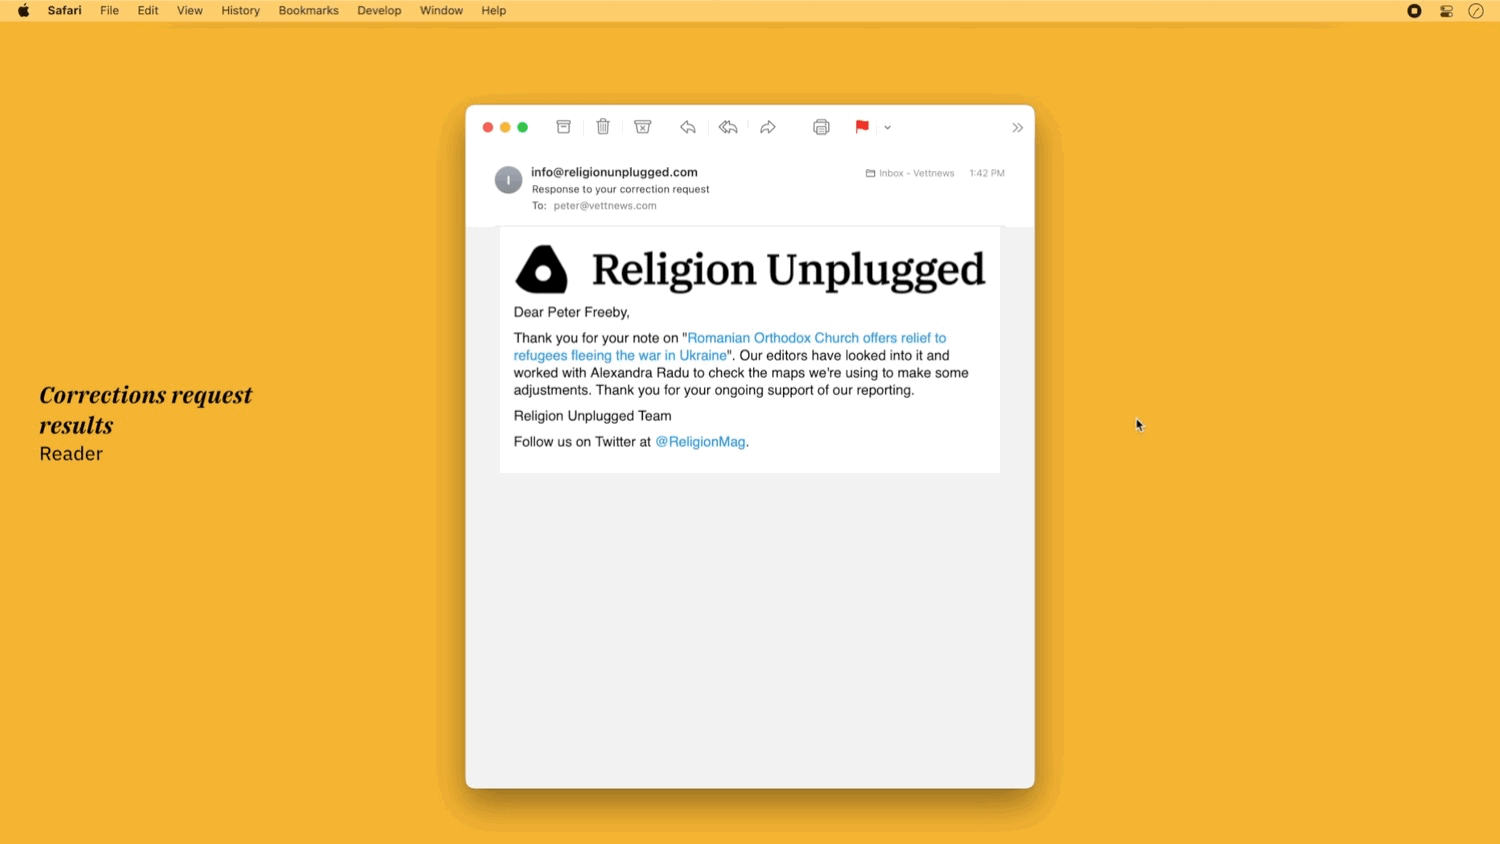Flag the message with the red flag
This screenshot has width=1500, height=844.
862,127
